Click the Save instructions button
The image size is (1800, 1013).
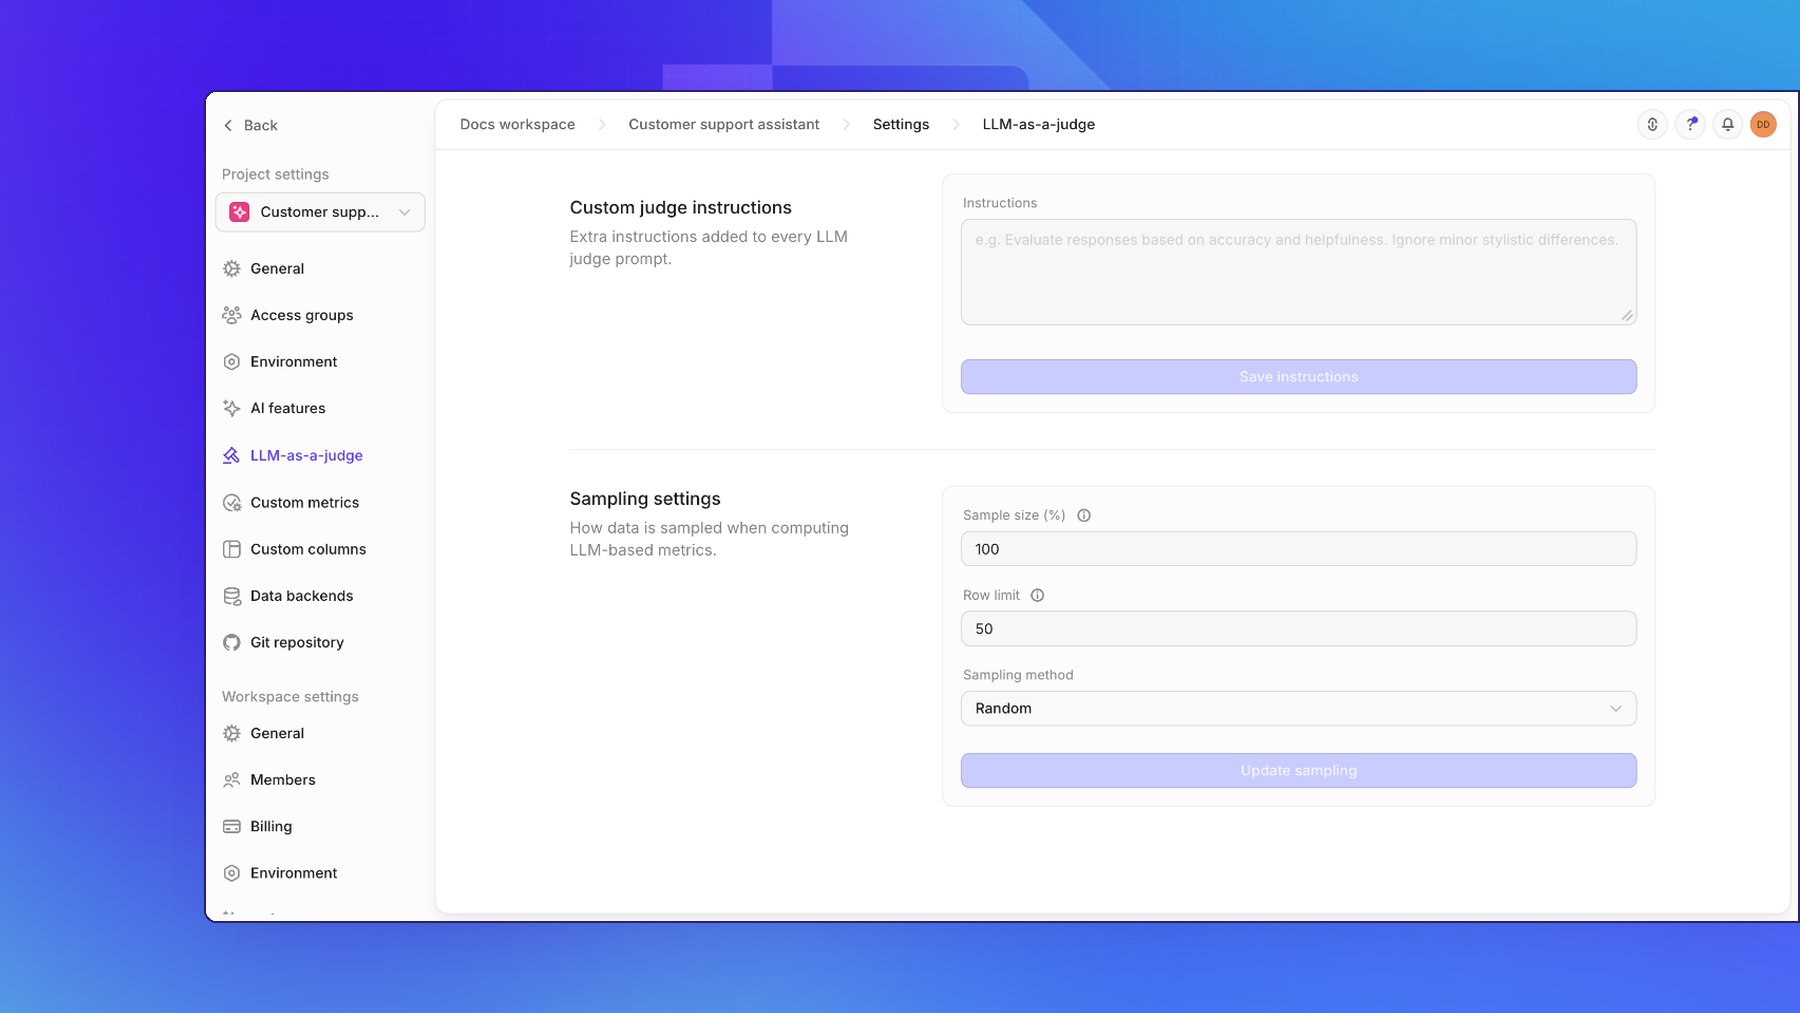pyautogui.click(x=1298, y=377)
